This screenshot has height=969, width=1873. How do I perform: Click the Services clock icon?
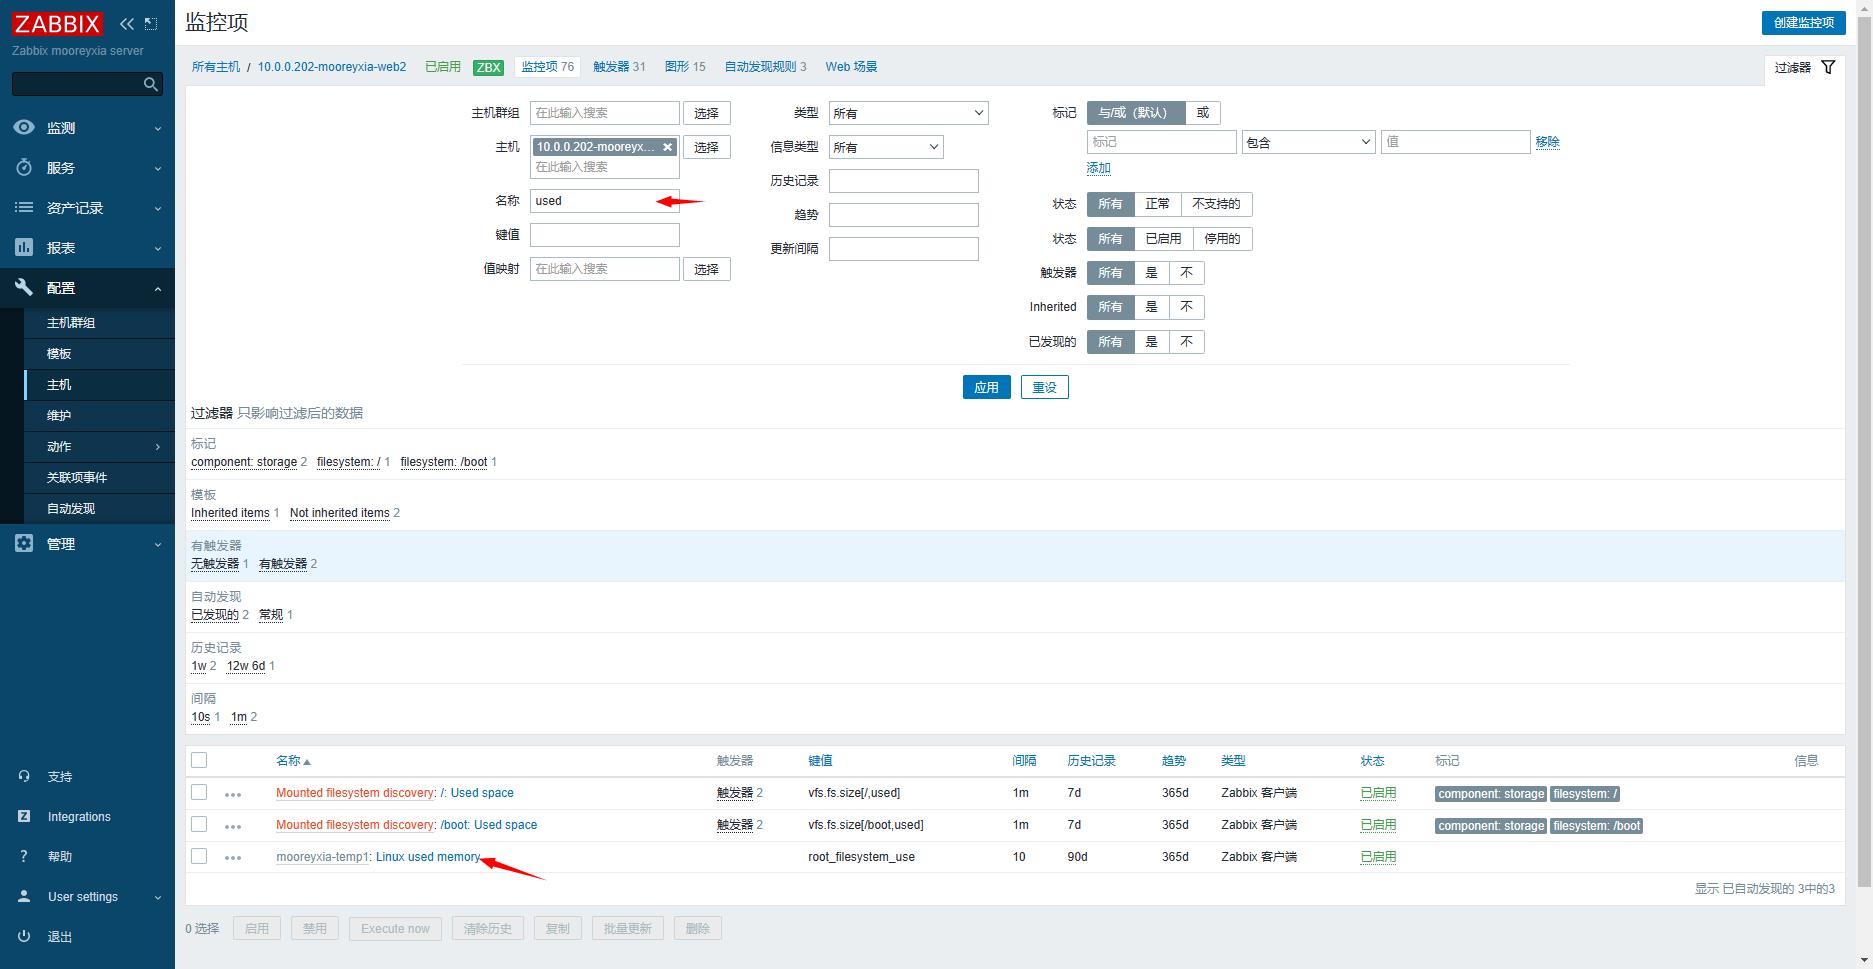24,168
